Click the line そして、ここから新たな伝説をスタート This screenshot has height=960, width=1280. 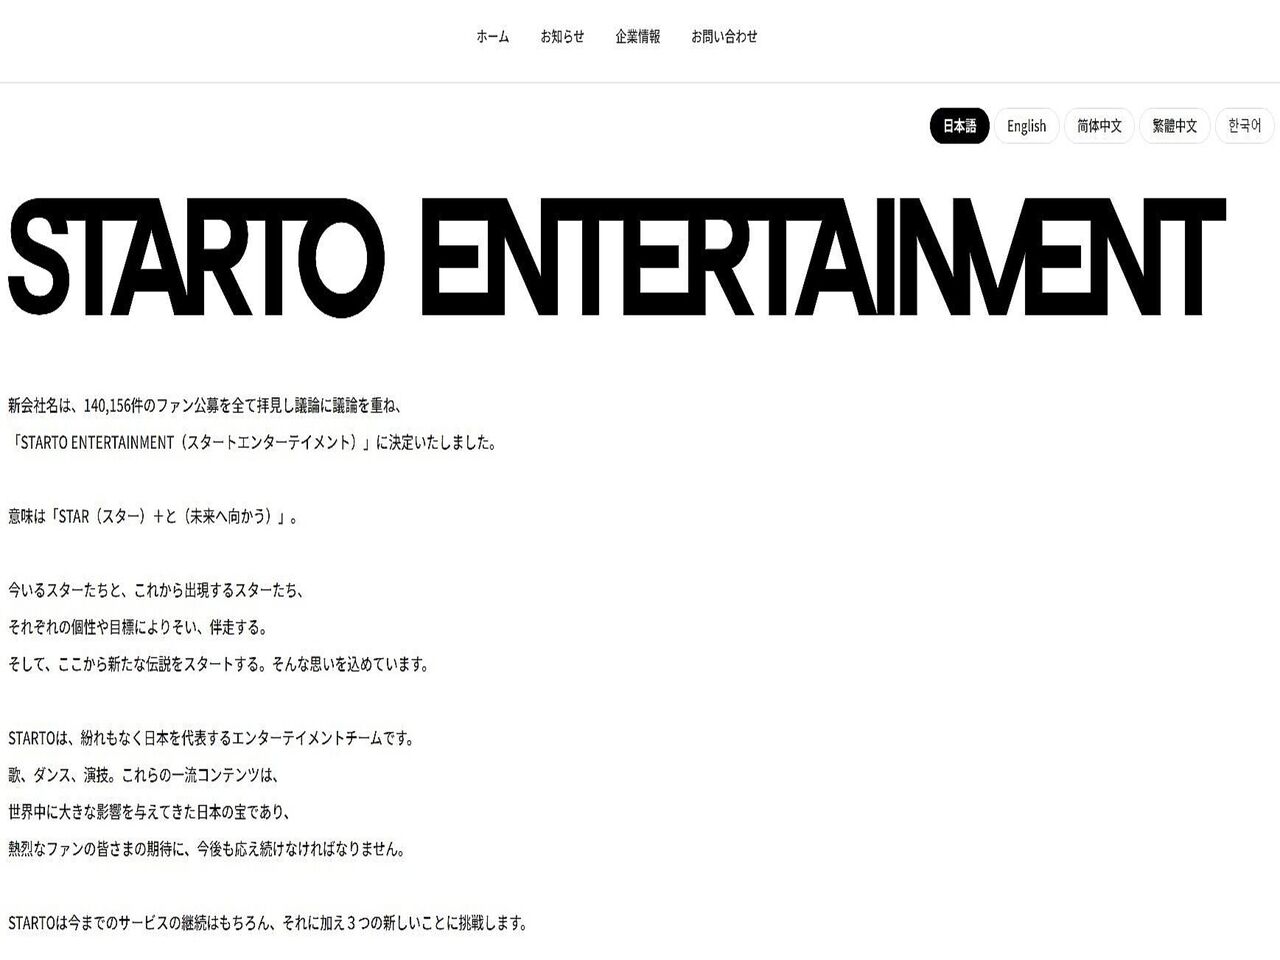[218, 664]
